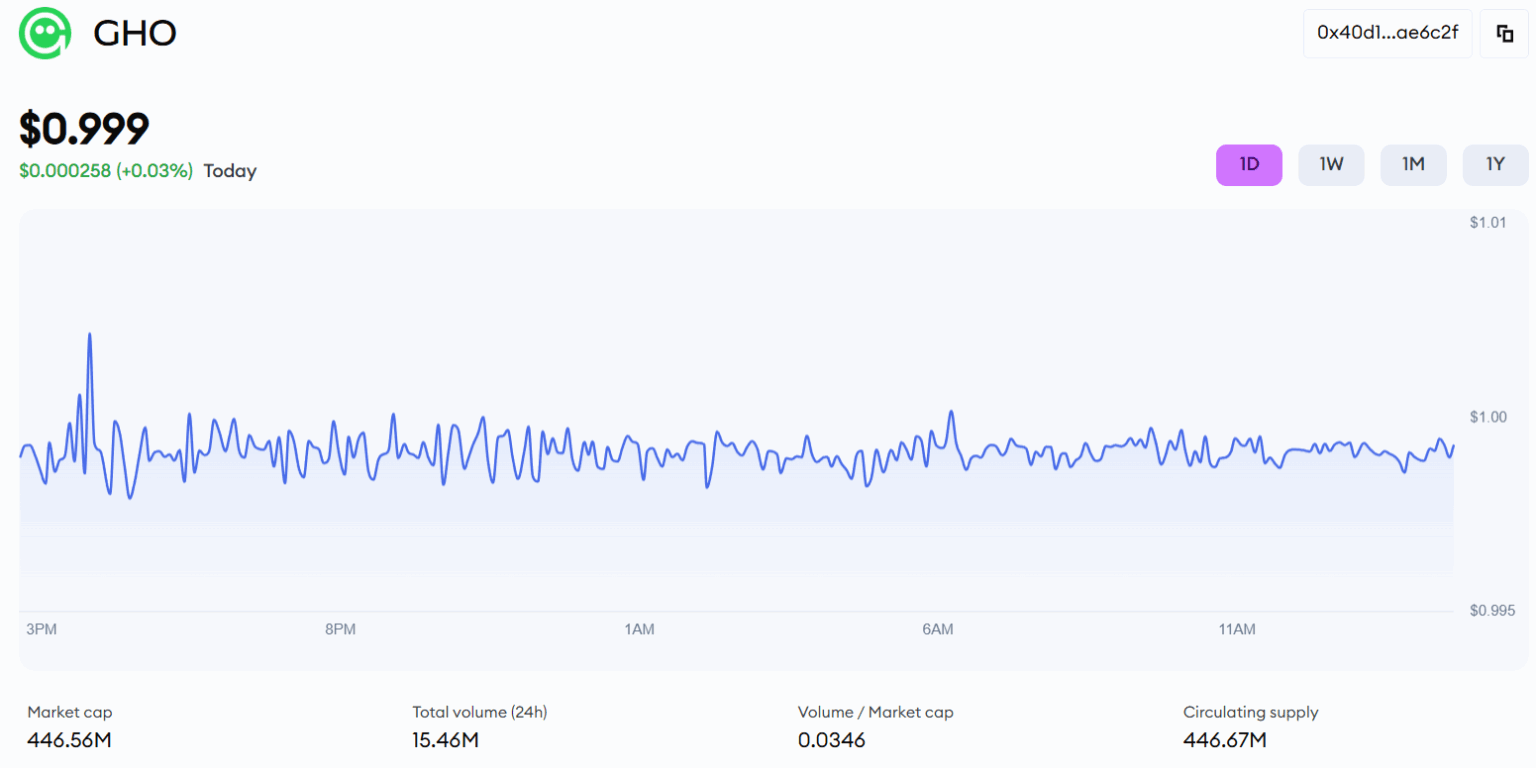Click the Circulating supply value 446.67M
This screenshot has height=768, width=1536.
point(1224,740)
